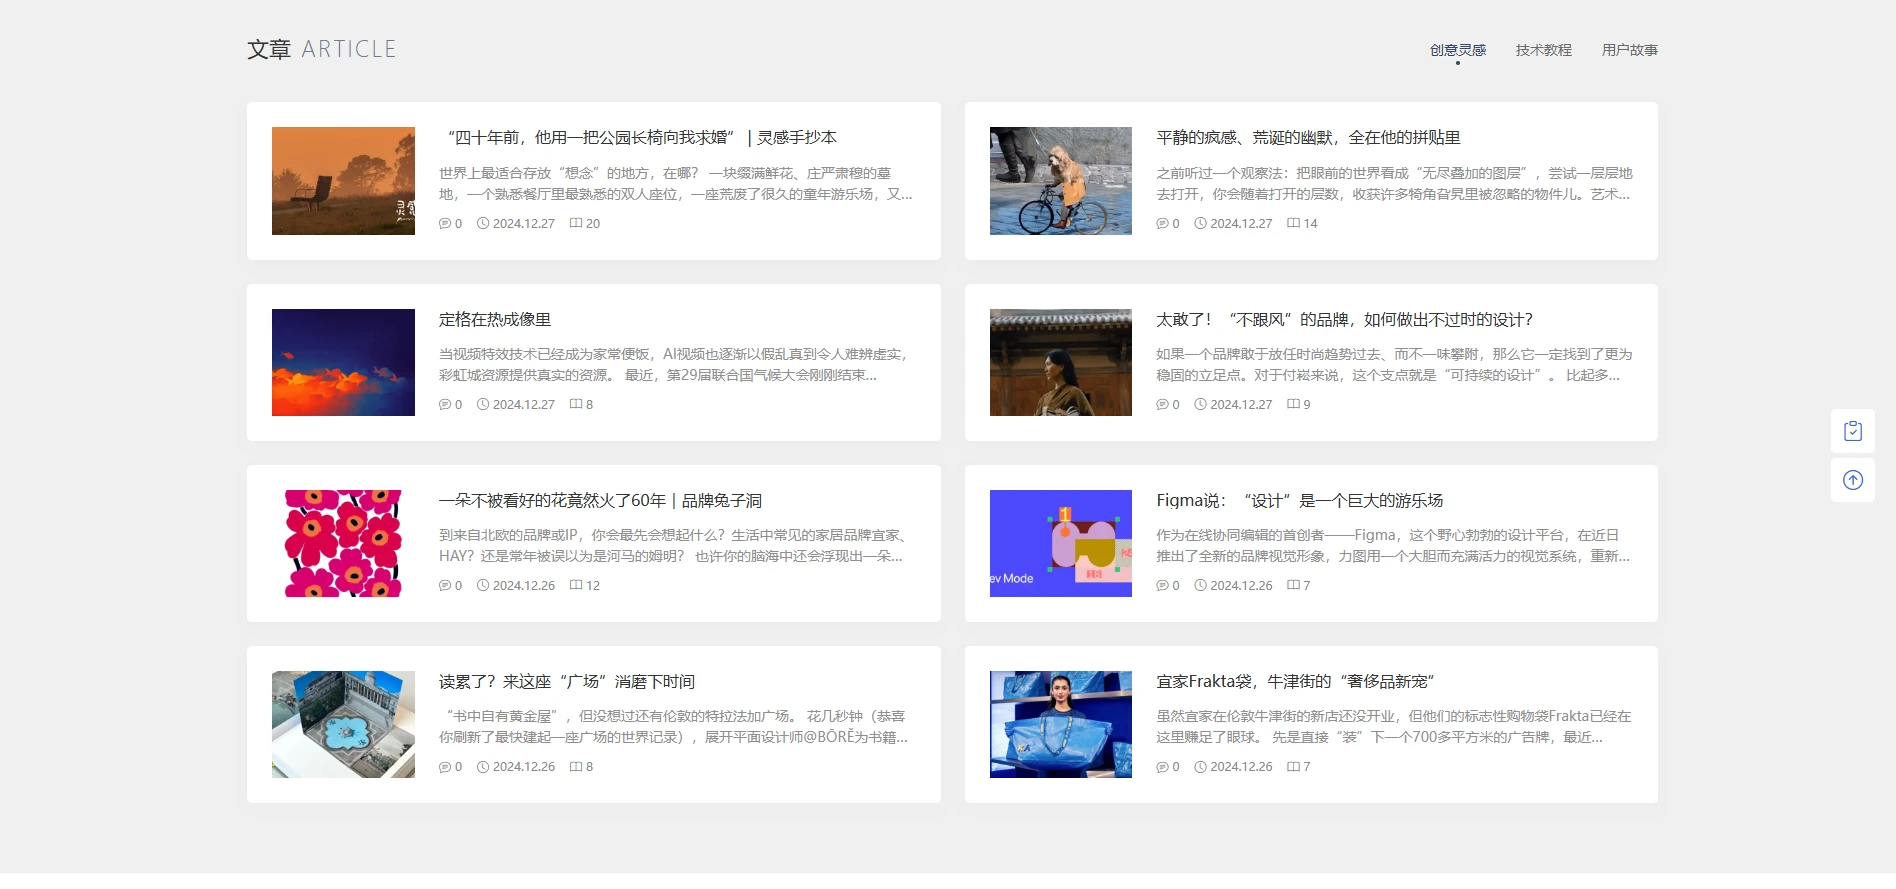Open article 四十年前，他用一把公园长椅向我求婚
The height and width of the screenshot is (889, 1896).
[x=638, y=138]
